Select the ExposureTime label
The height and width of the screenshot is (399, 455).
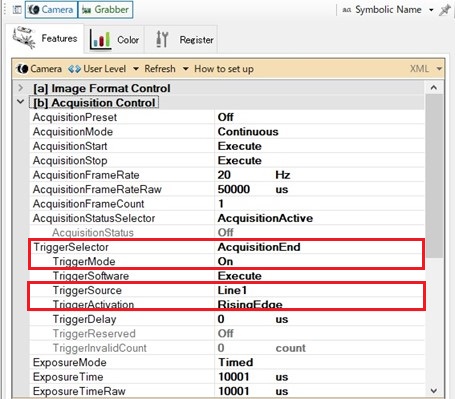coord(68,377)
